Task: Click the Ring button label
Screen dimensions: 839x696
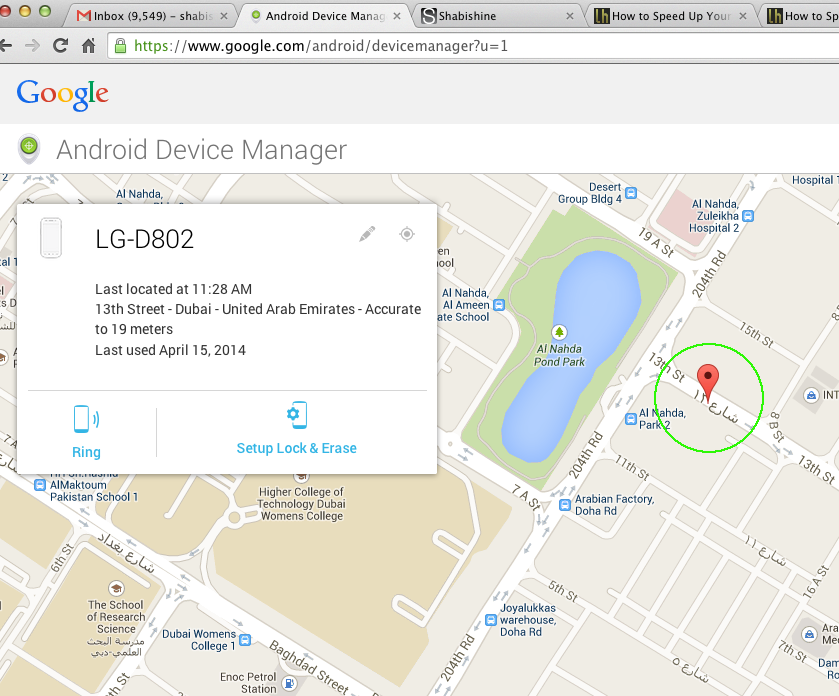Action: coord(86,453)
